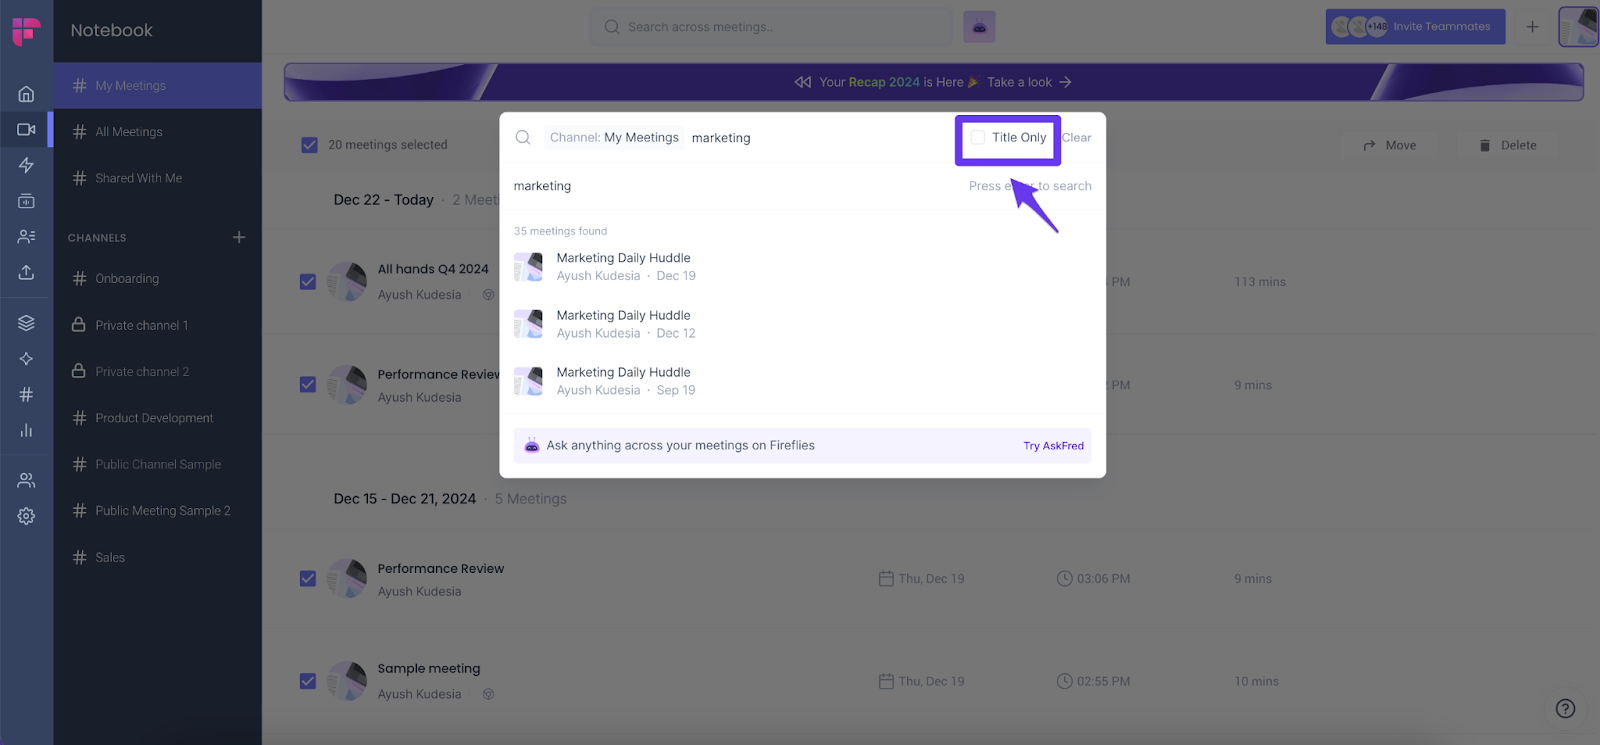This screenshot has width=1600, height=745.
Task: Open the analytics bar chart icon
Action: click(x=26, y=431)
